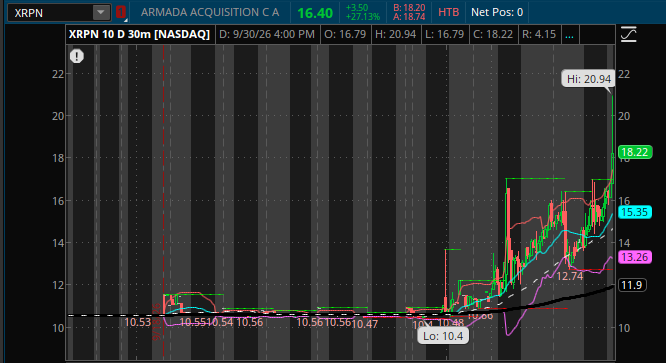Click the L: 16.79 low value
666x363 pixels.
444,34
